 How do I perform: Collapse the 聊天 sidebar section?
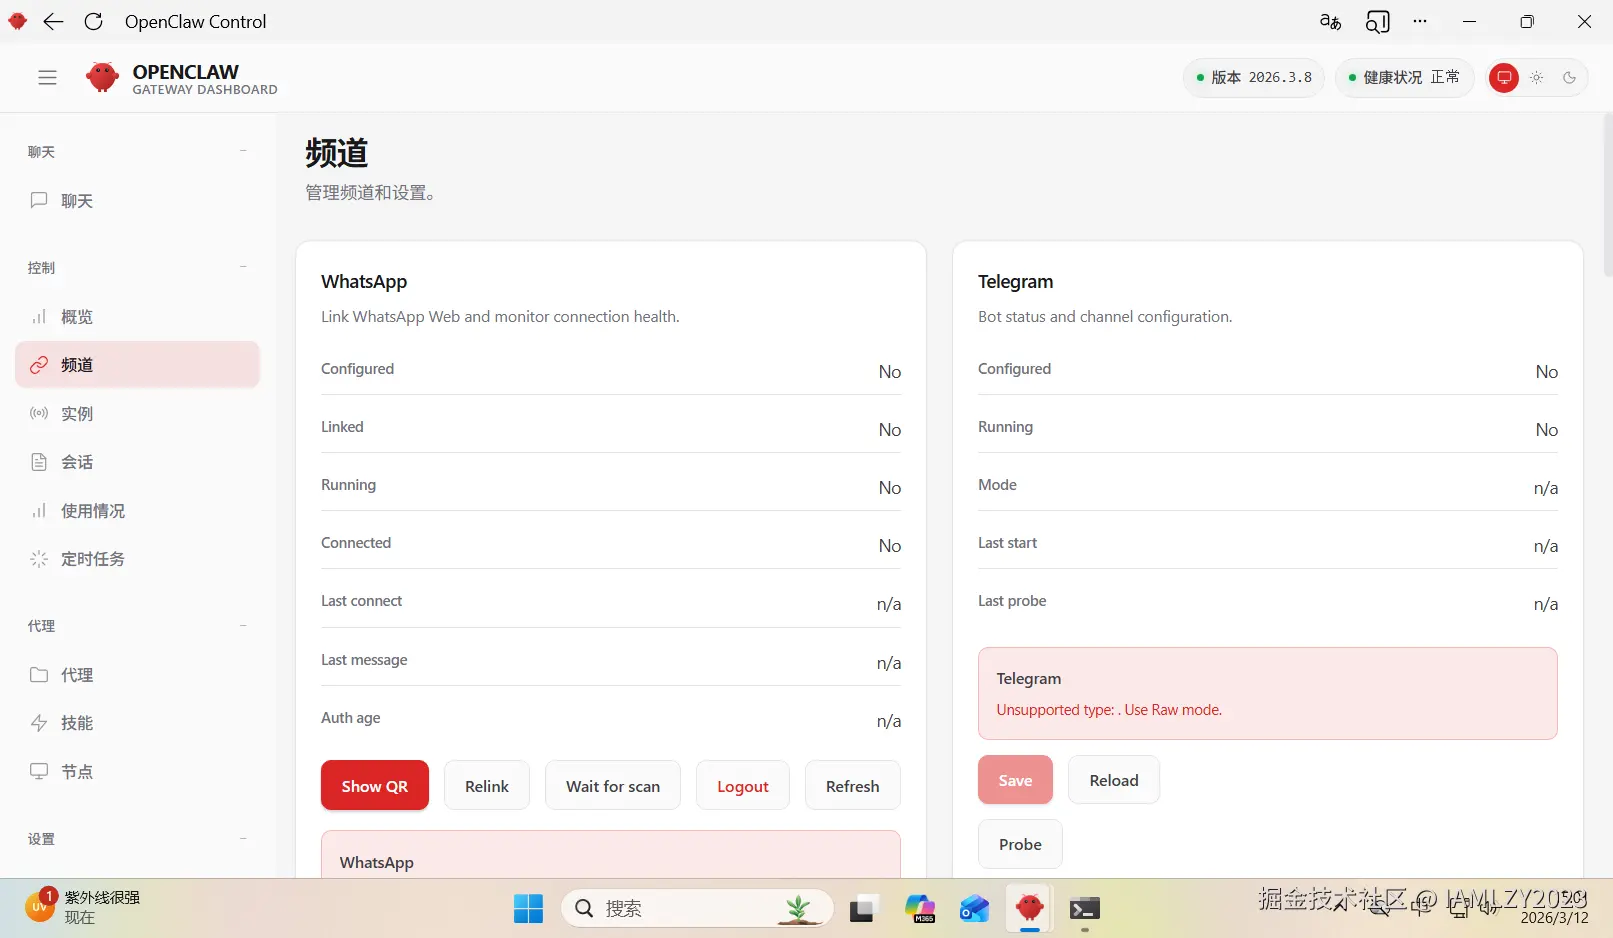point(243,151)
